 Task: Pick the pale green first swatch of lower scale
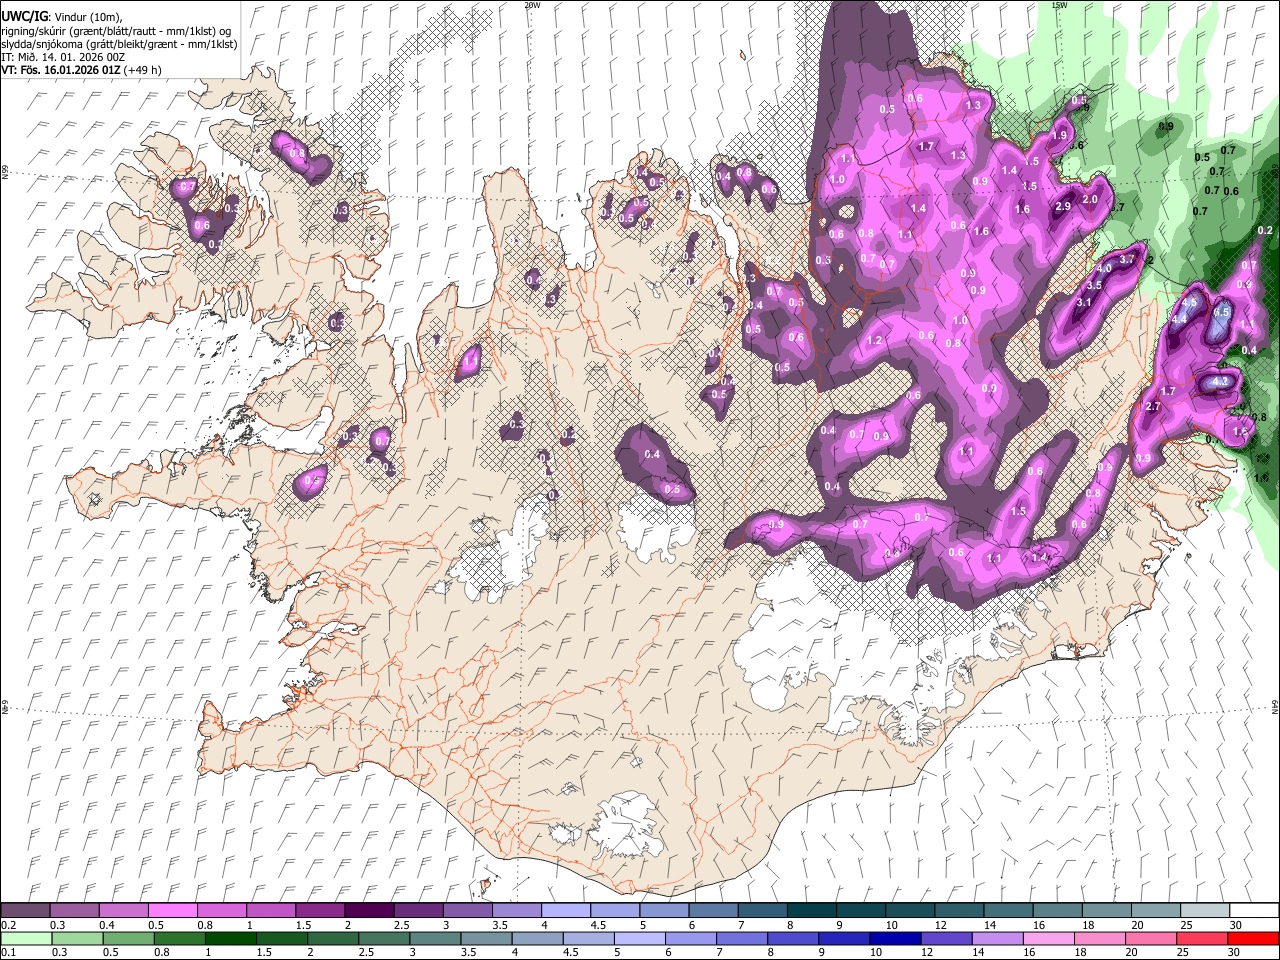26,939
